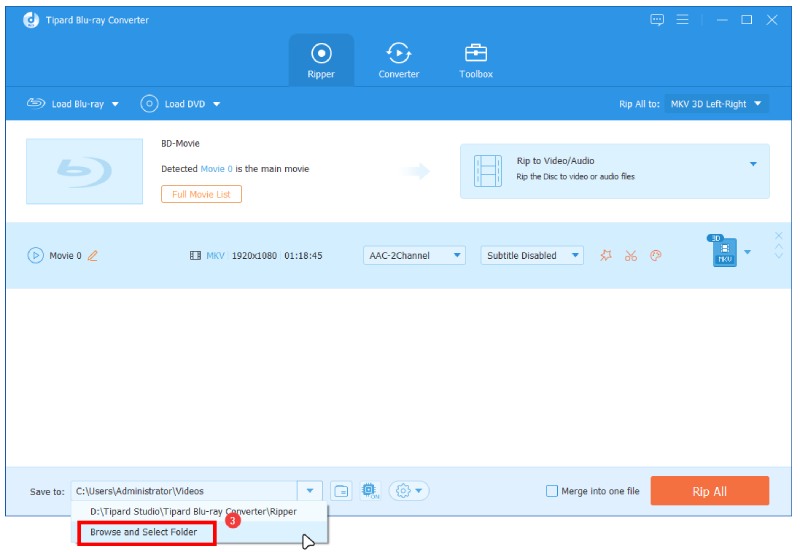Click the film strip icon in Rip to Video/Audio

(487, 171)
